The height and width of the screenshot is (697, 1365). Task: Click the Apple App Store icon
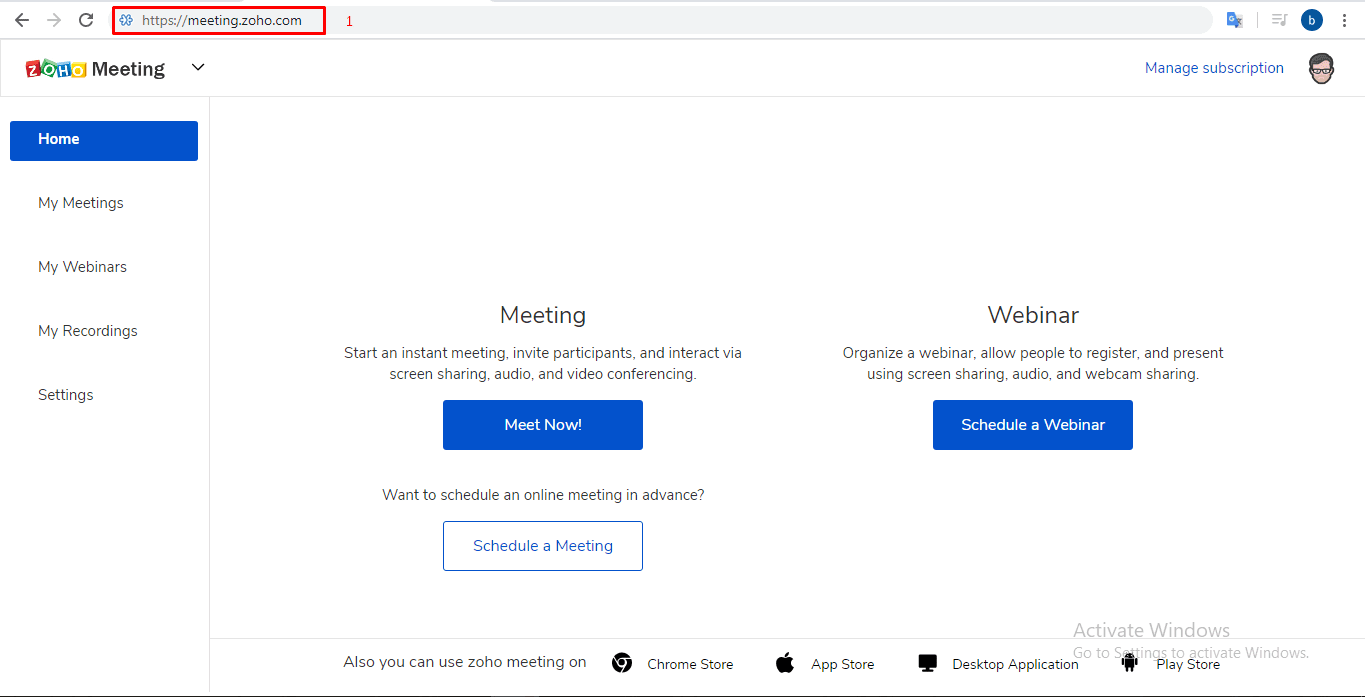785,663
